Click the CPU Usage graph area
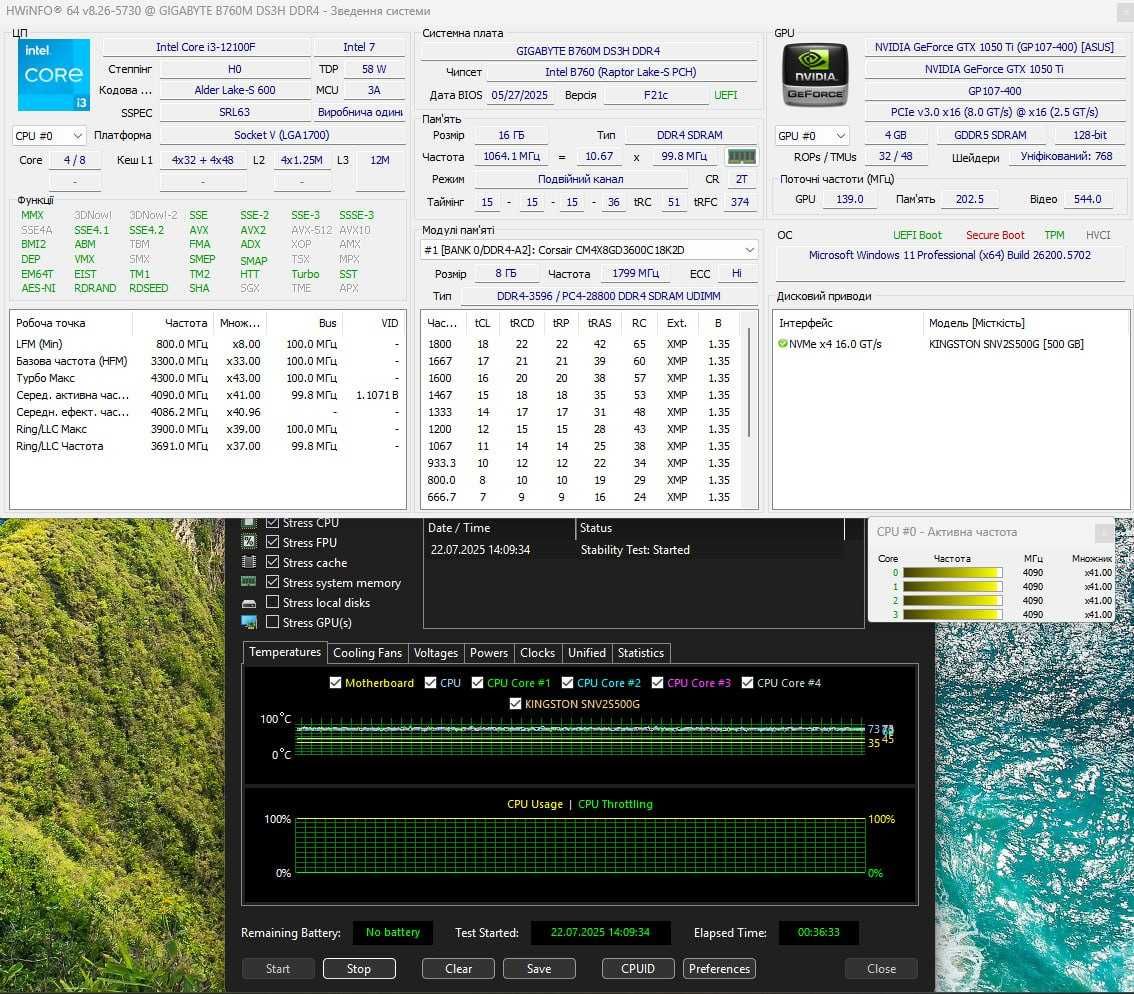This screenshot has height=994, width=1134. [x=580, y=846]
